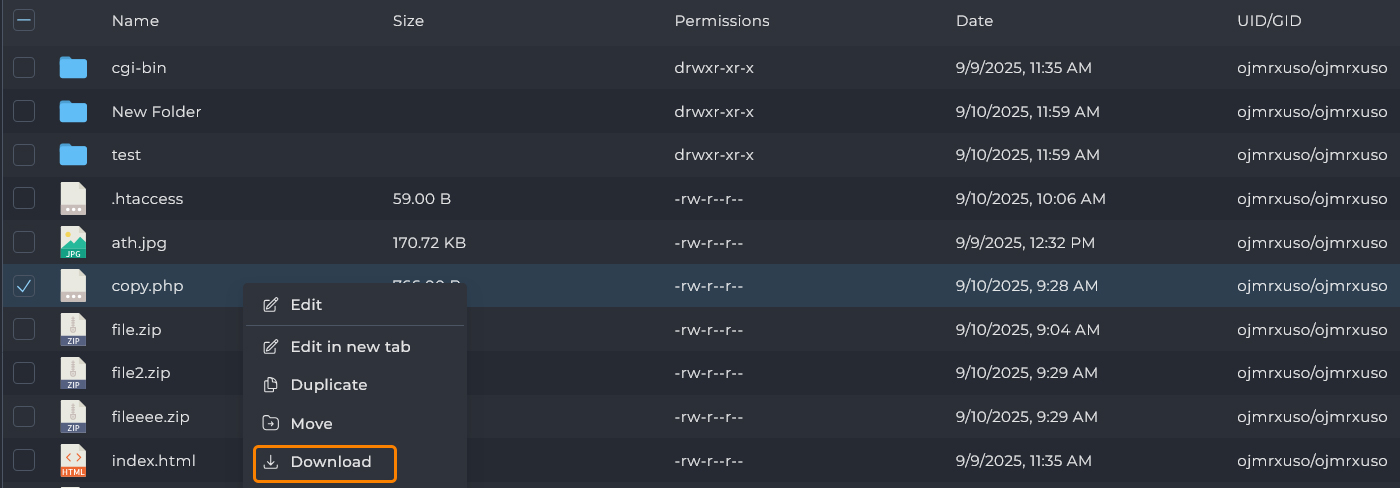Click the test folder icon
The width and height of the screenshot is (1400, 488).
(73, 155)
